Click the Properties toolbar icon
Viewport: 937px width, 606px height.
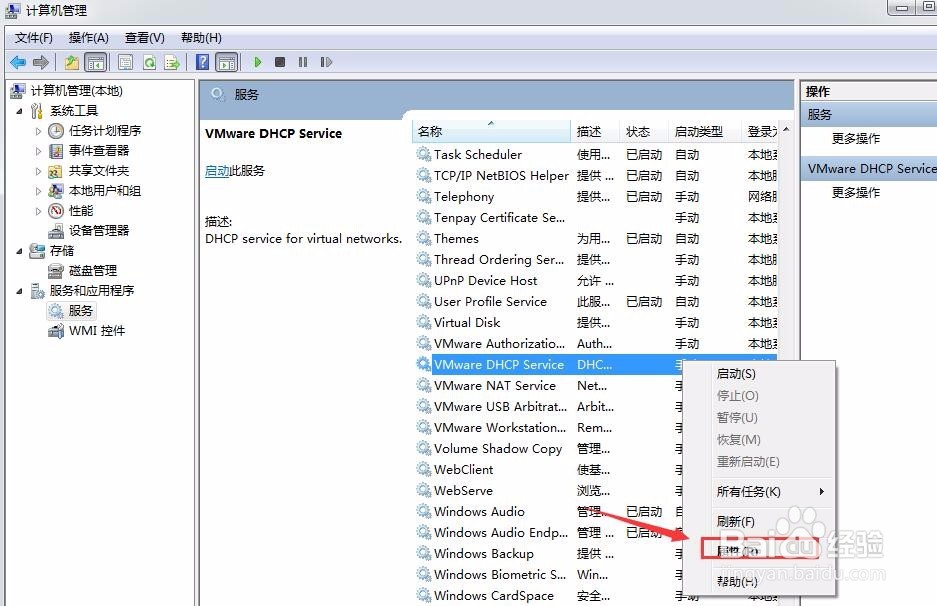125,62
